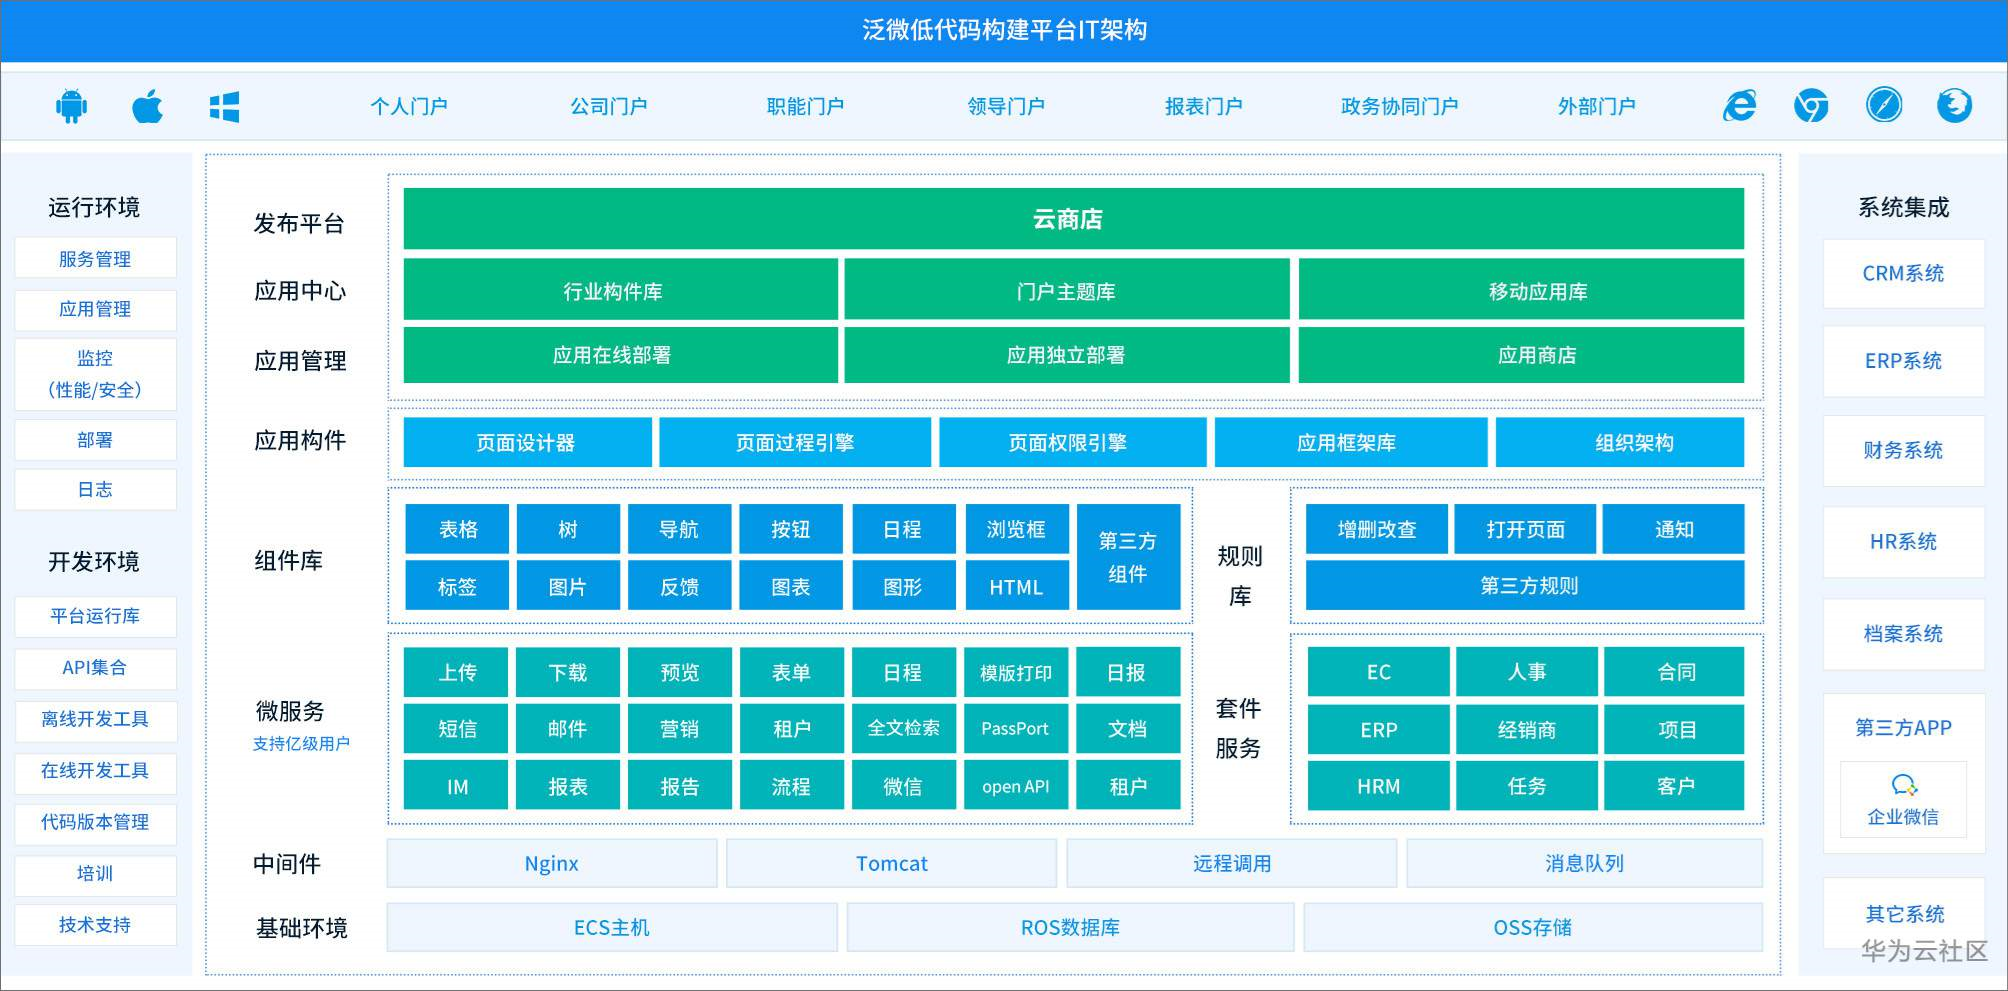Select the 报表门户 portal
2008x991 pixels.
coord(1204,106)
